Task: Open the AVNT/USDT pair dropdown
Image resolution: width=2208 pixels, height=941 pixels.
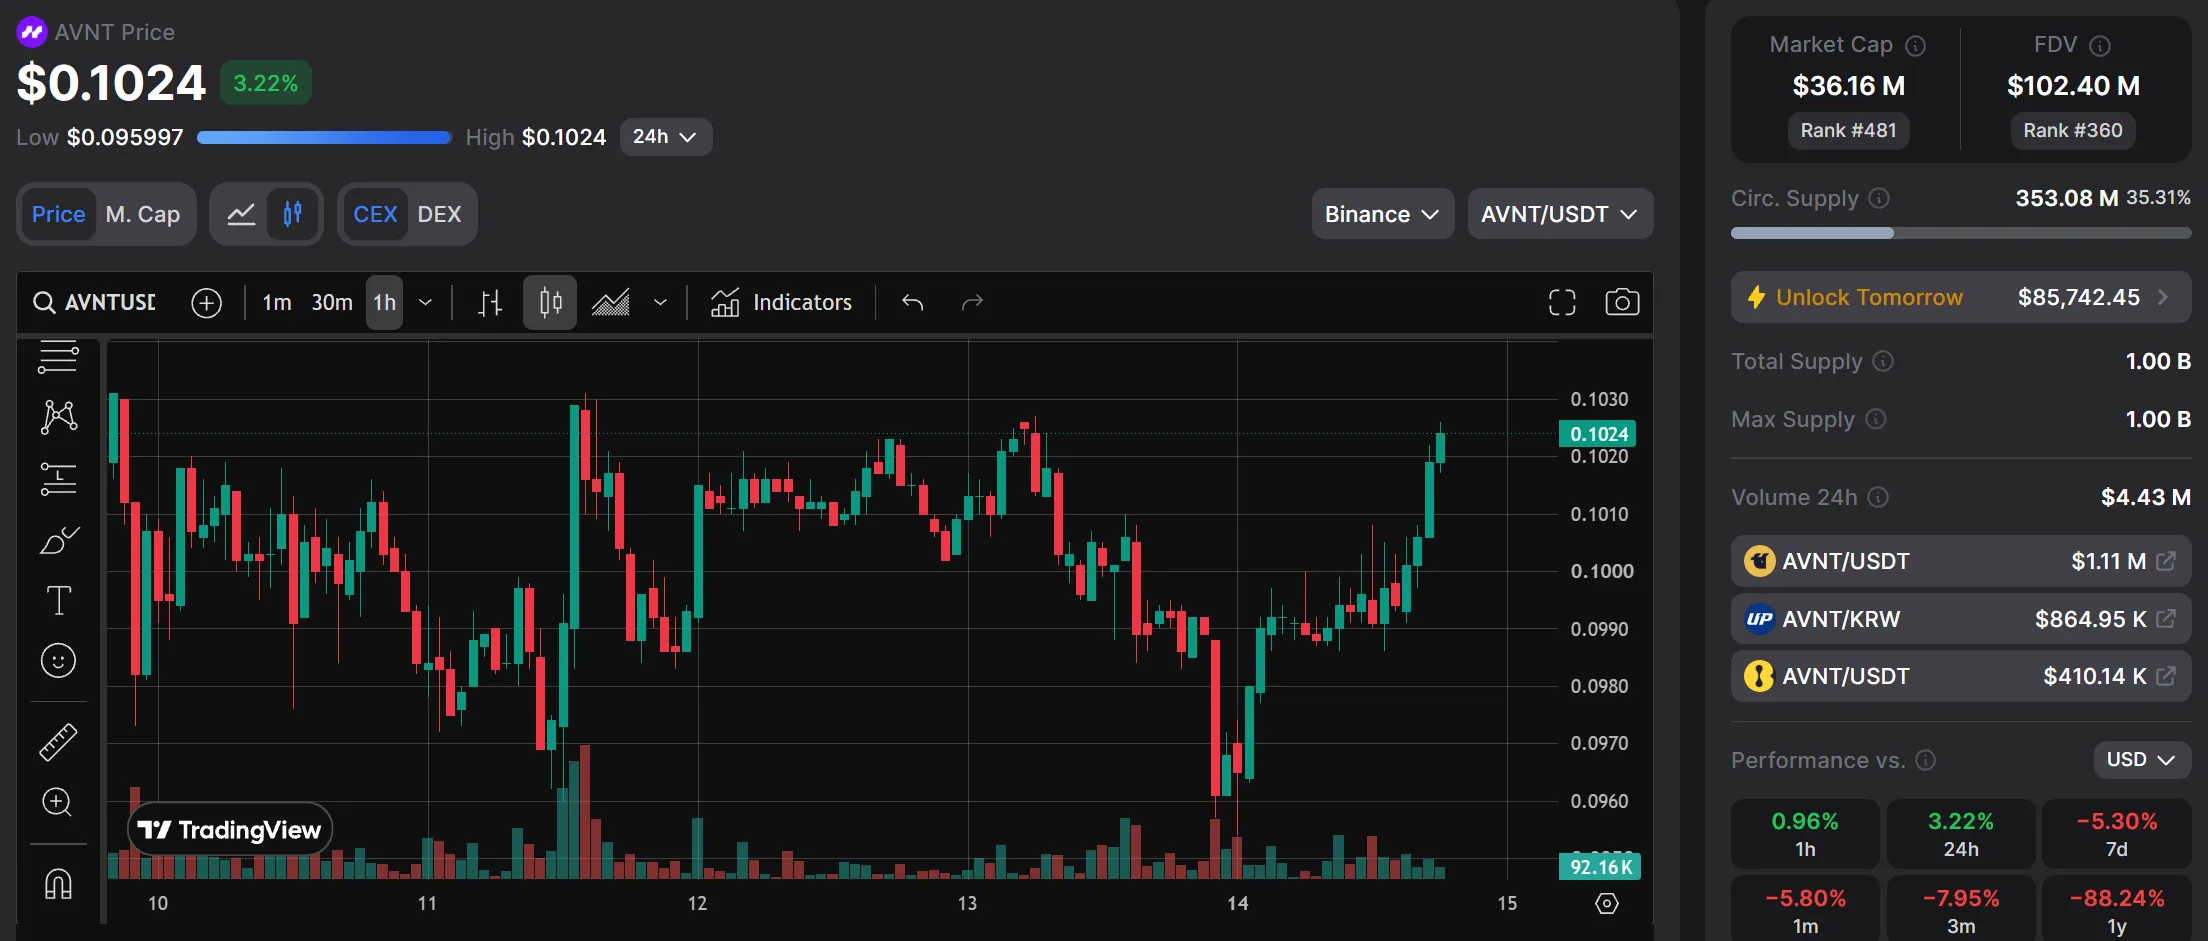Action: pos(1560,214)
